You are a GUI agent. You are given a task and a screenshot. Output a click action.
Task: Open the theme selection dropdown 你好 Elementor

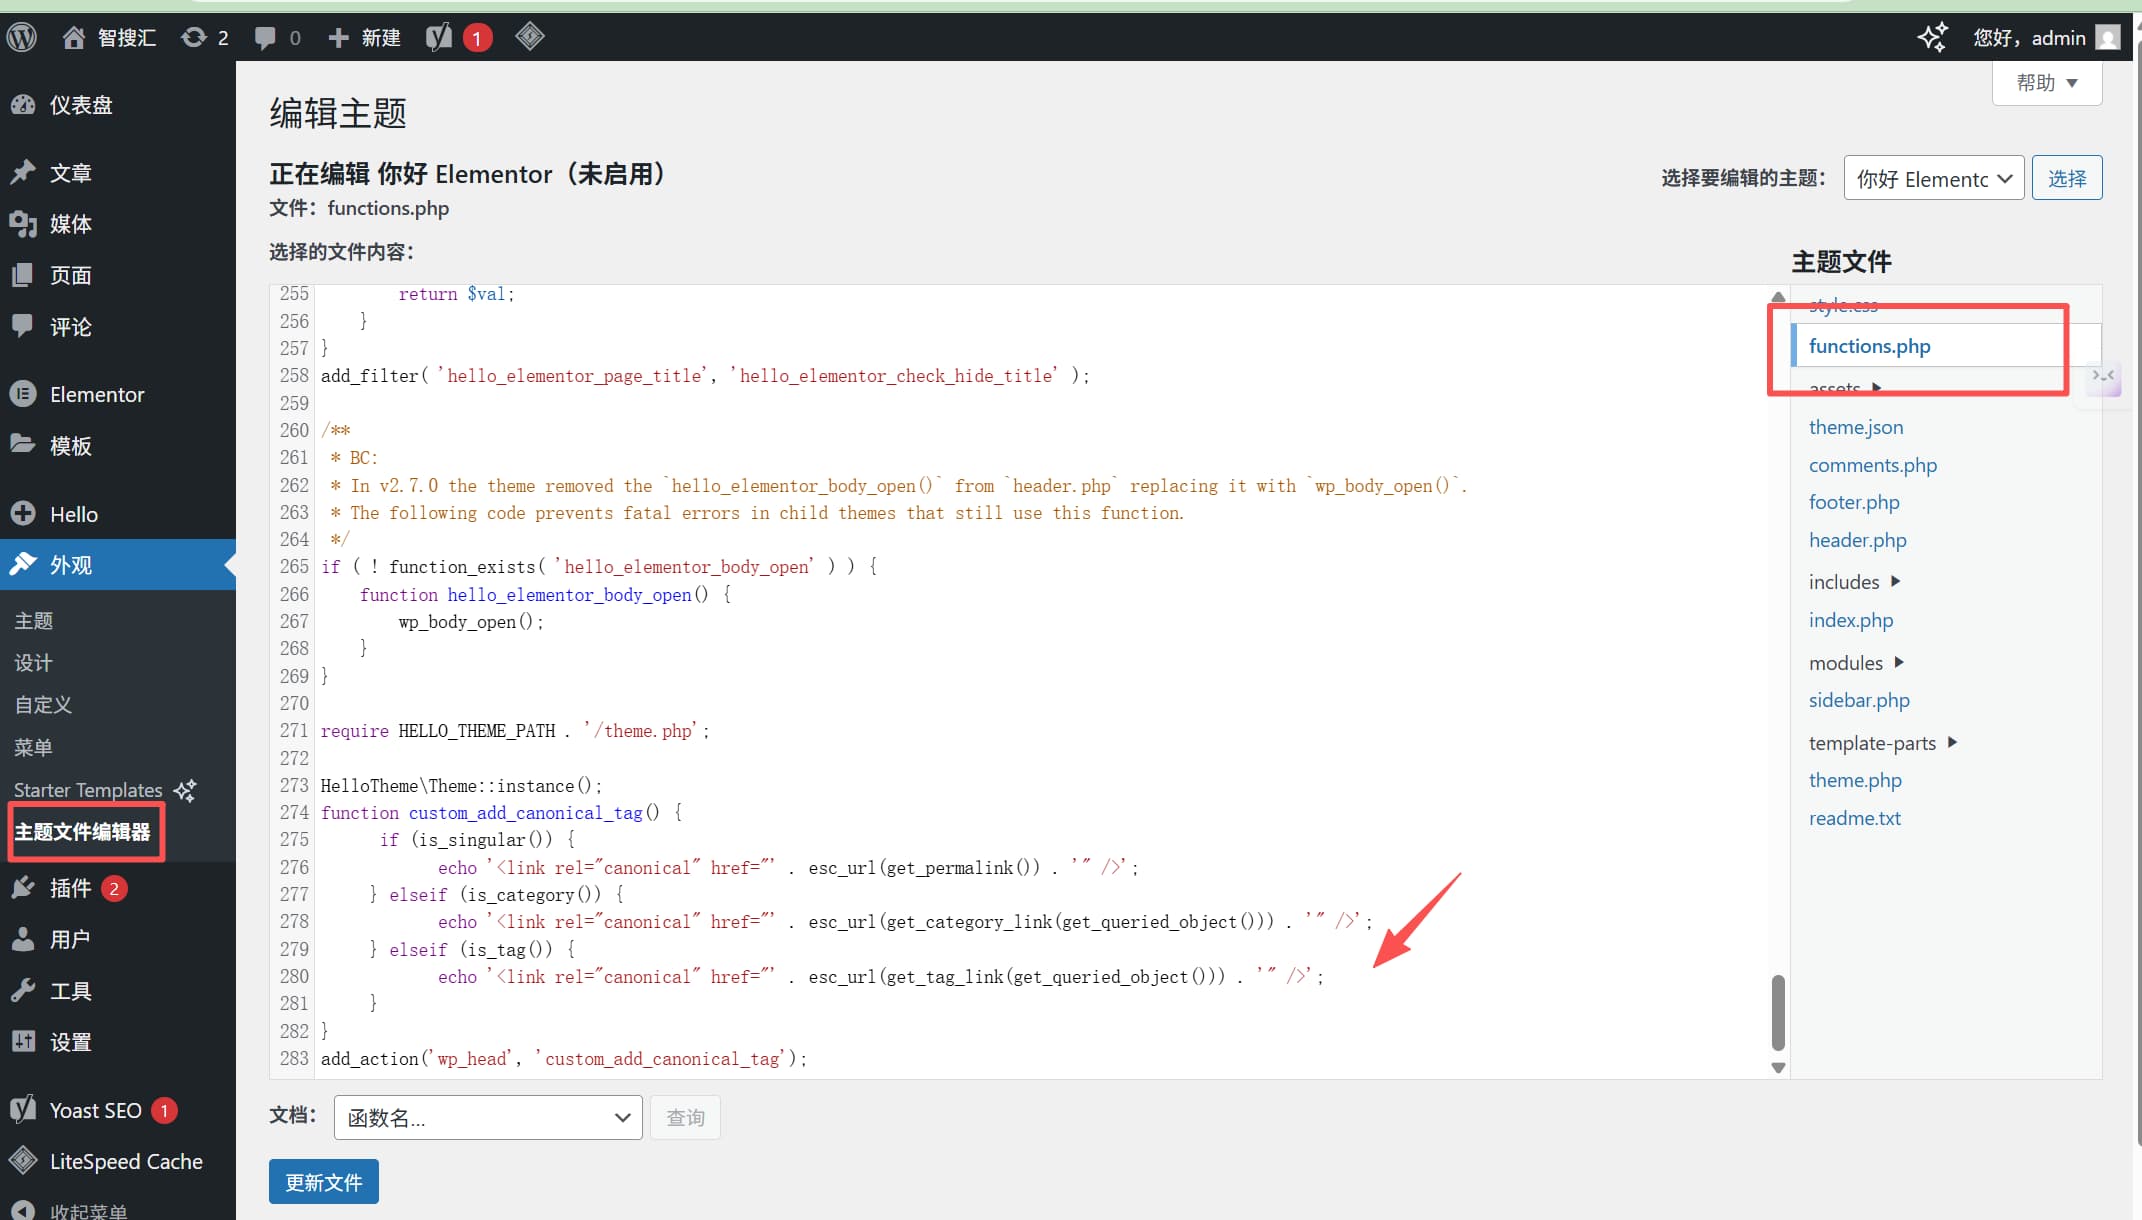click(1934, 178)
